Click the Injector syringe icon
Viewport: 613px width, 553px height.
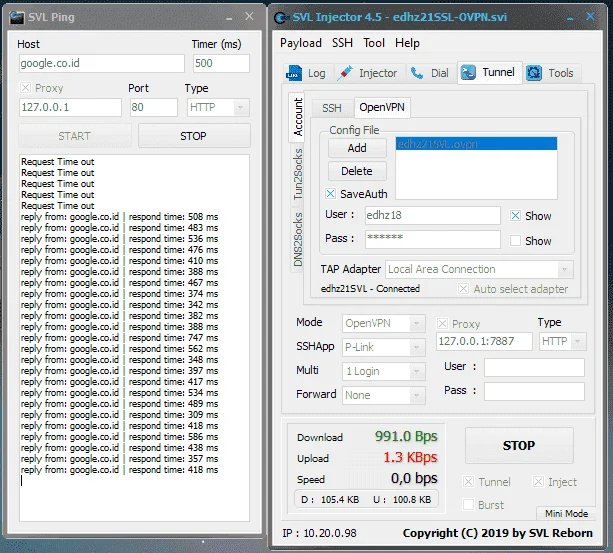click(345, 73)
